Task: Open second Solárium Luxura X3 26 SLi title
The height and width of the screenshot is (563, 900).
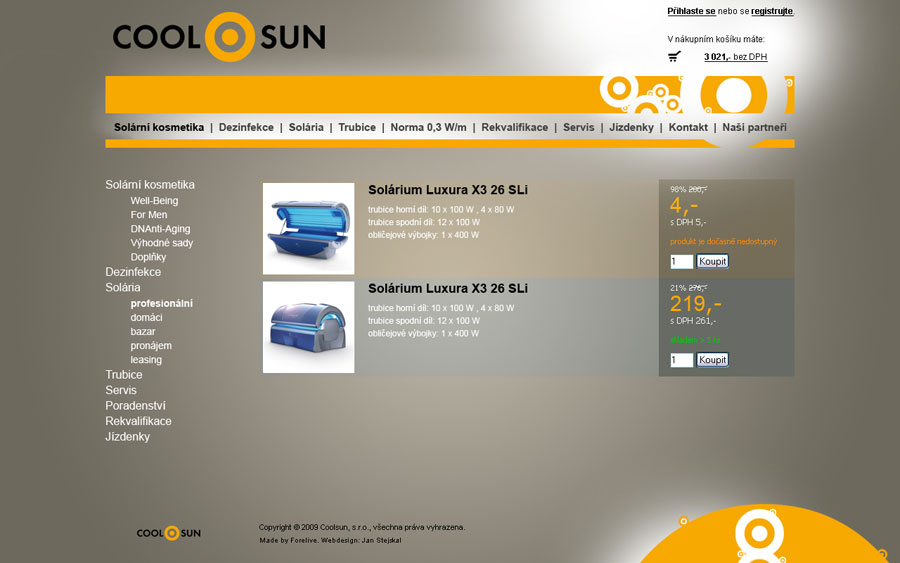Action: (x=448, y=289)
